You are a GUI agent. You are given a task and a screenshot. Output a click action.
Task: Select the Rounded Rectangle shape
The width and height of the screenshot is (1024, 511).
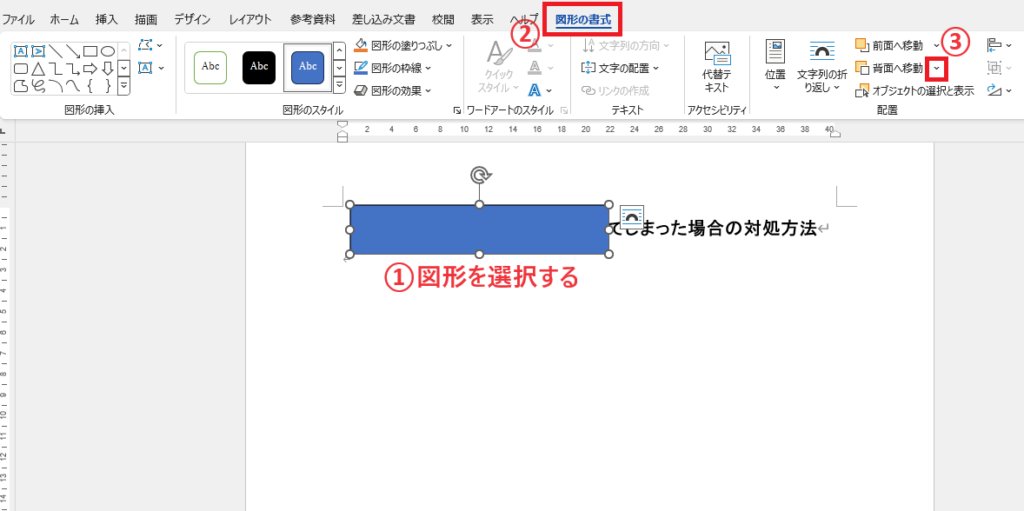coord(21,68)
